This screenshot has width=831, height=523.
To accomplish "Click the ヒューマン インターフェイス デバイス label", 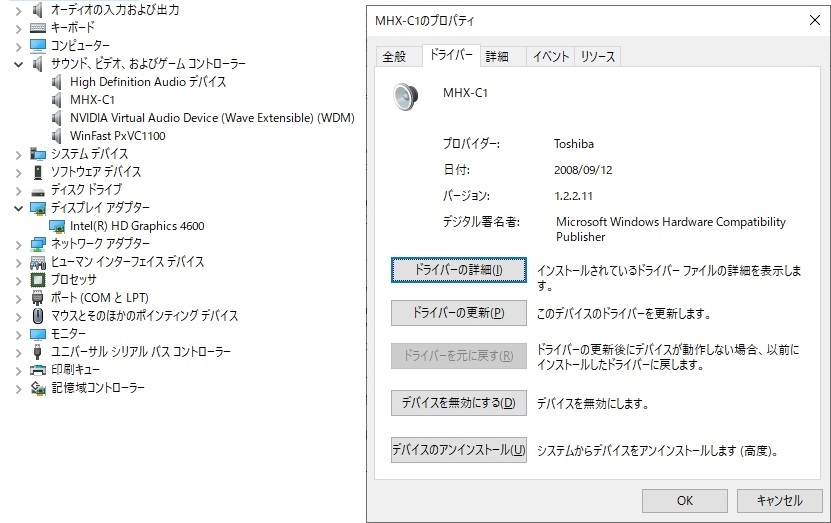I will pyautogui.click(x=127, y=262).
